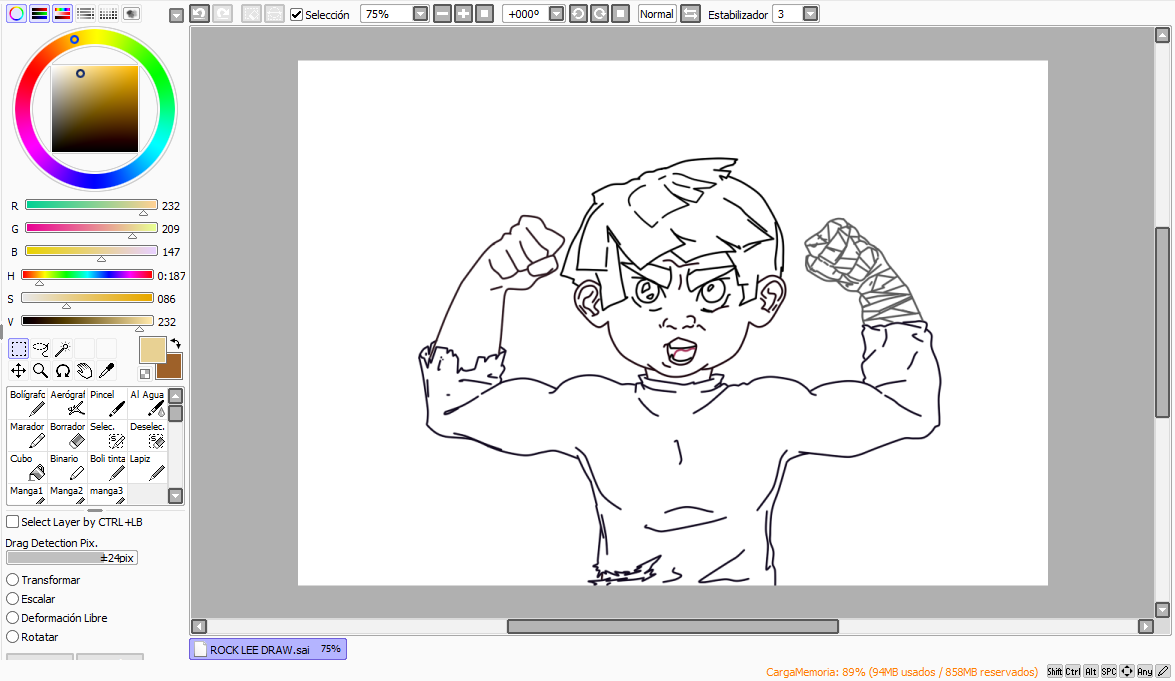Screen dimensions: 1175x681
Task: Choose the Aerógrafo airbrush
Action: (x=67, y=403)
